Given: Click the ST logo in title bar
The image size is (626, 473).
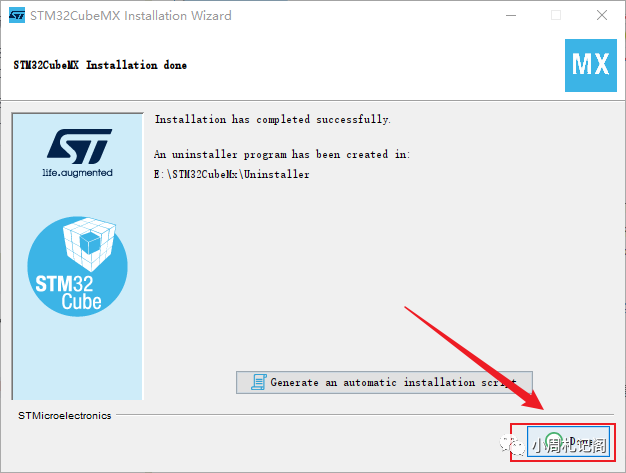Looking at the screenshot, I should point(17,16).
